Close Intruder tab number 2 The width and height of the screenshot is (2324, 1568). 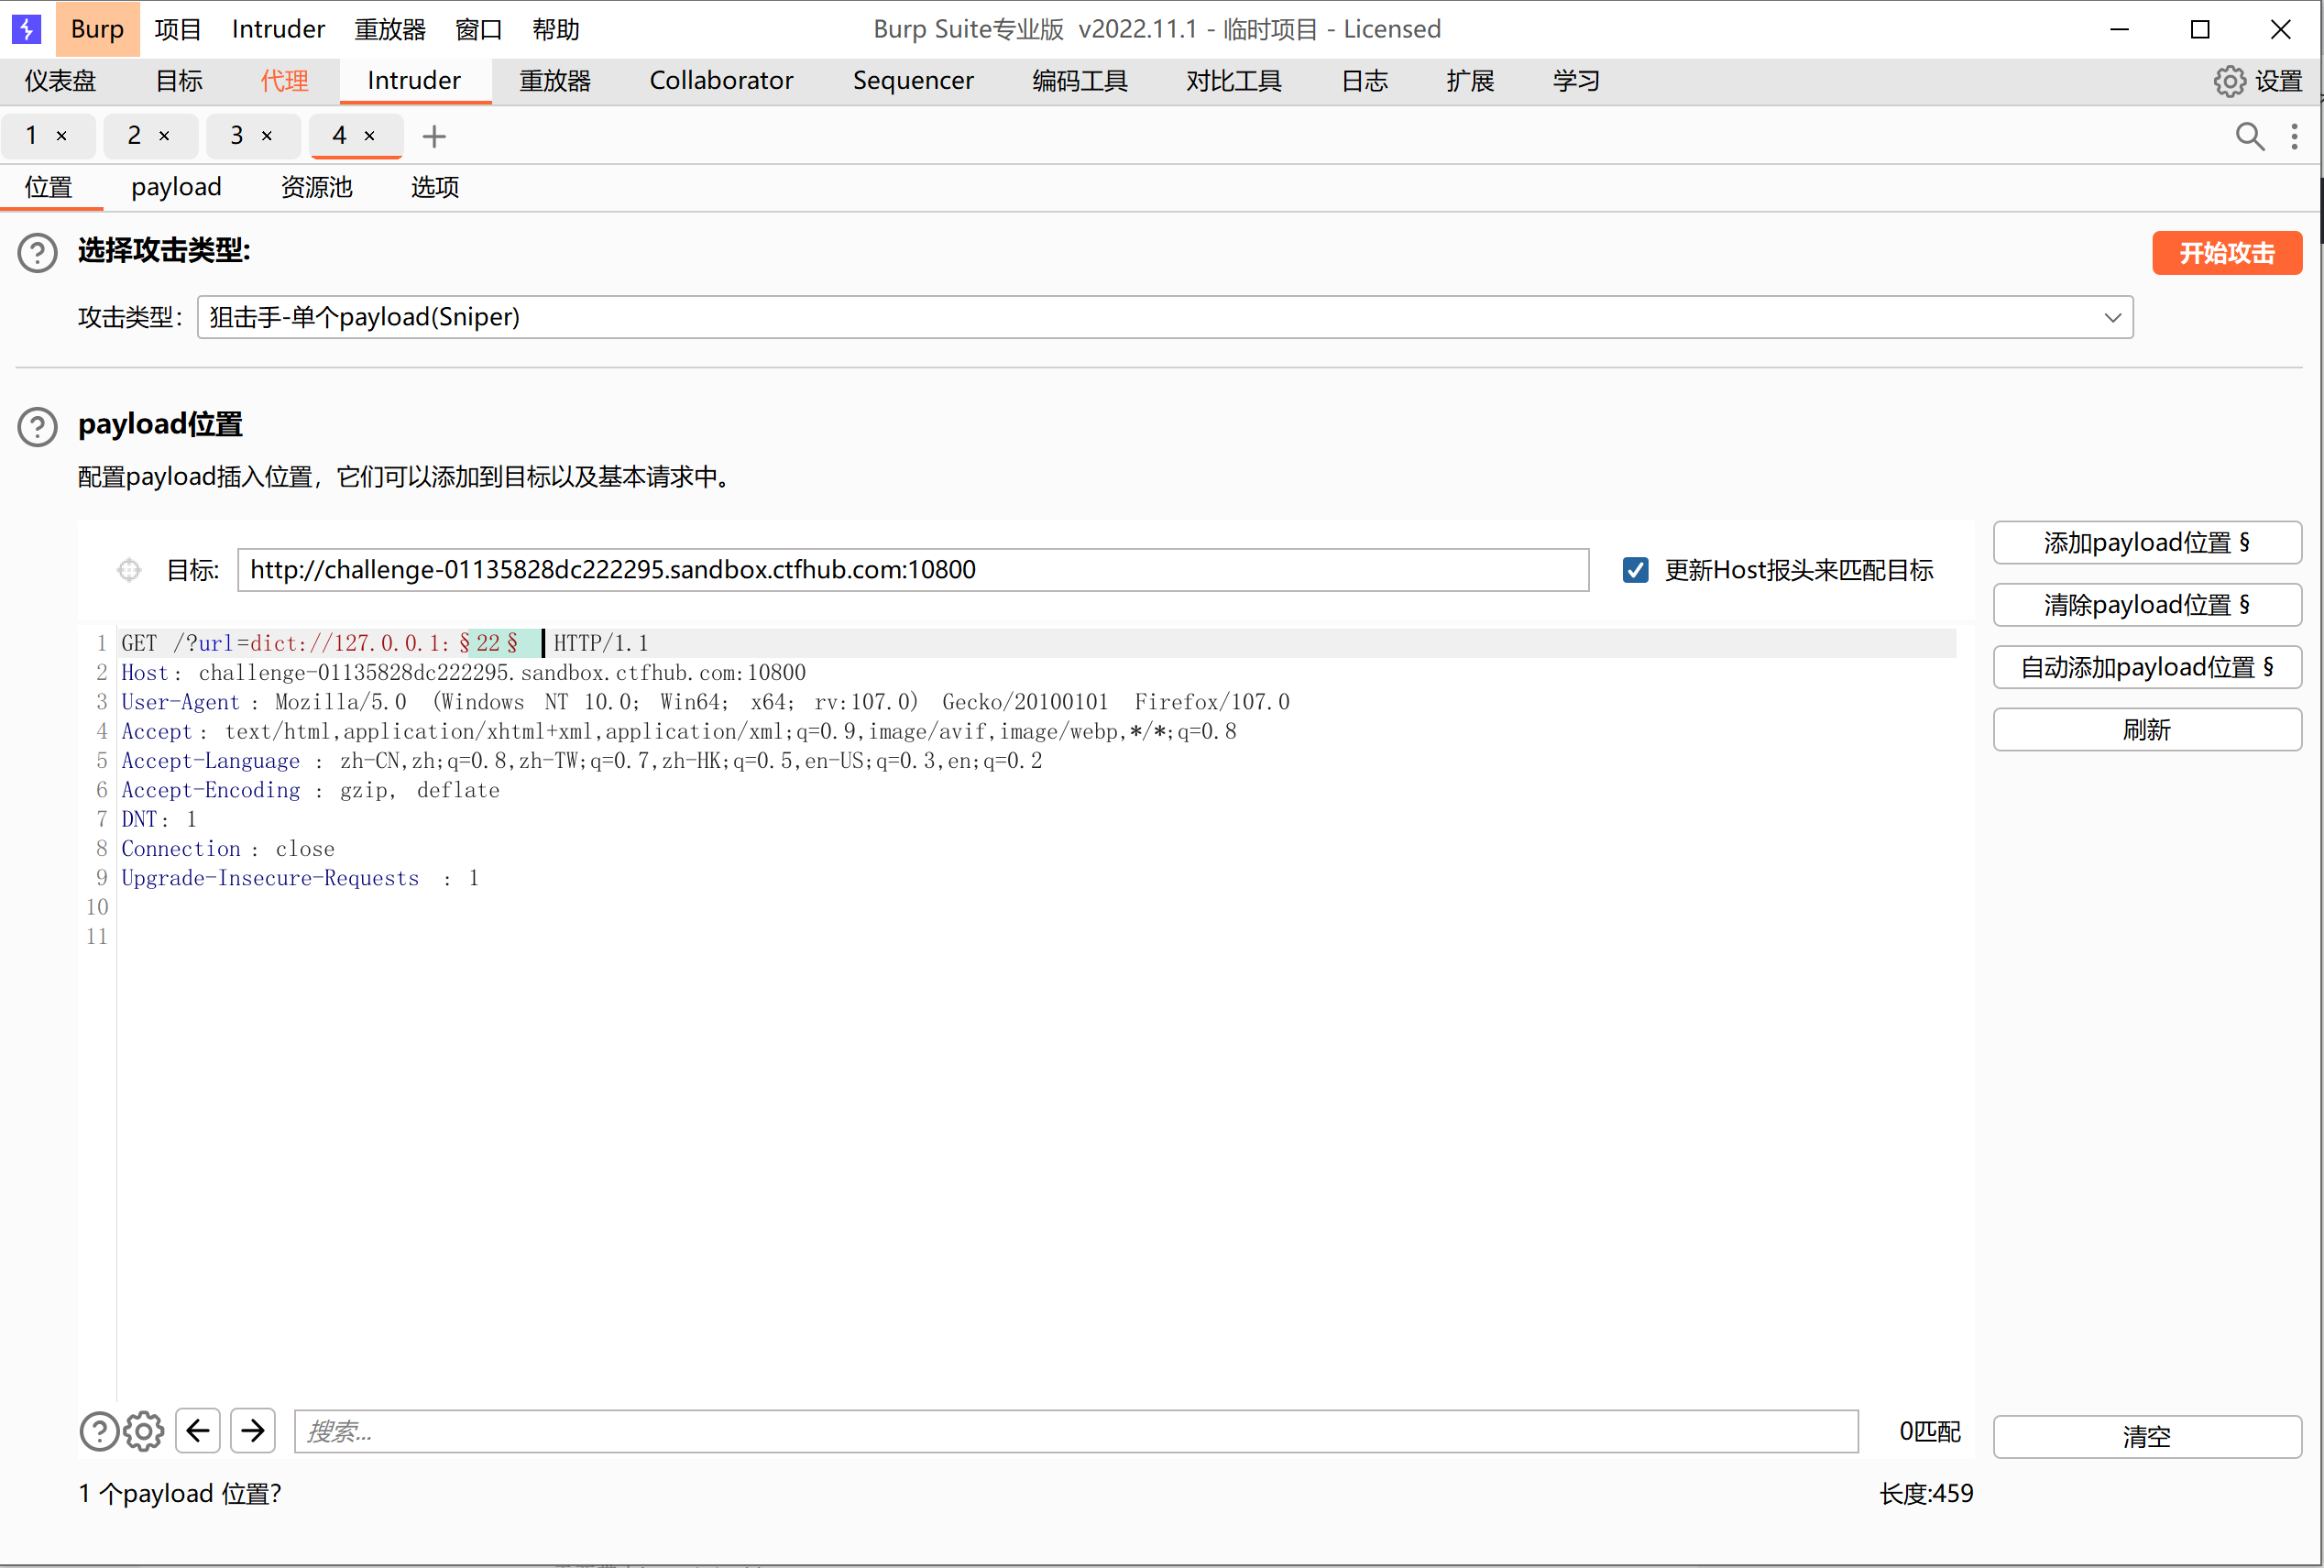pos(164,136)
